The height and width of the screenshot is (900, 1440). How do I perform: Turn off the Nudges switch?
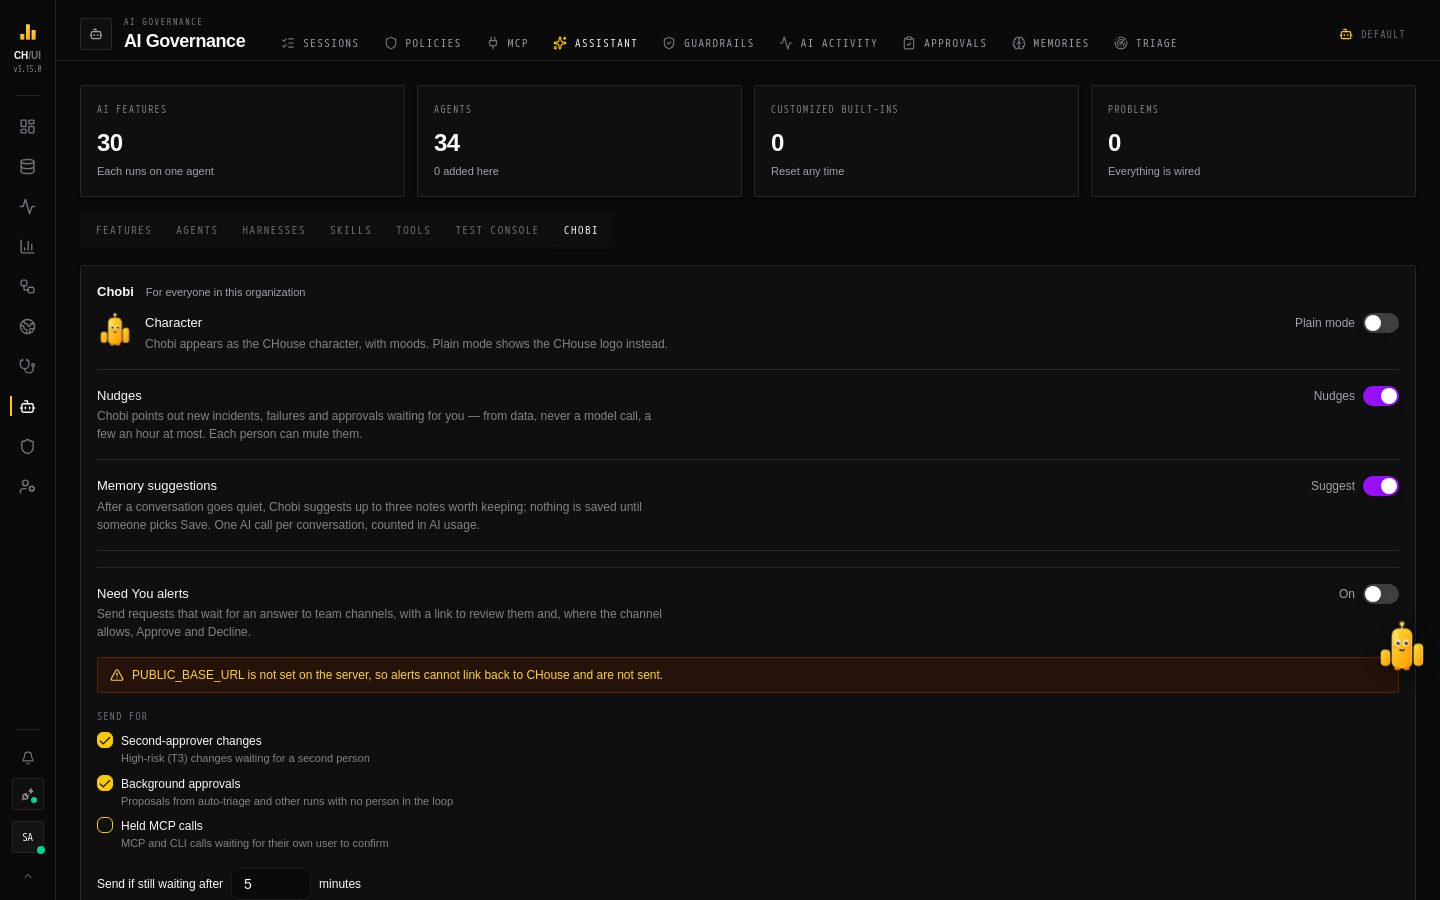1381,396
